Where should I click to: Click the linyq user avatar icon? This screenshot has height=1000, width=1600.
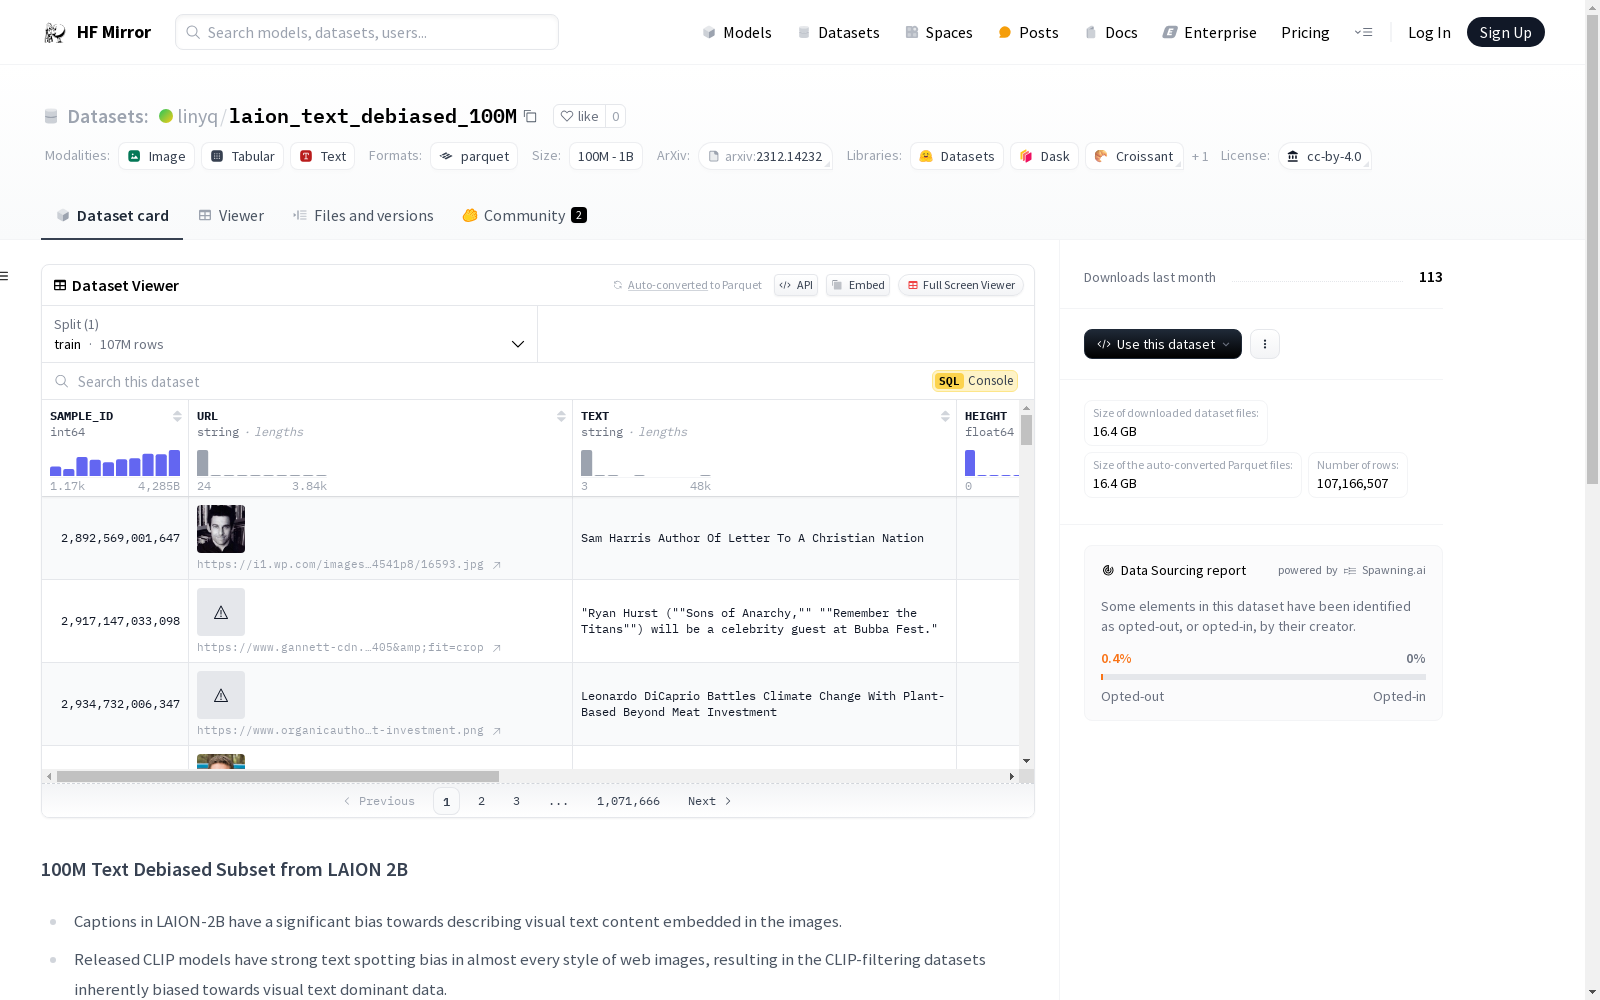pyautogui.click(x=166, y=116)
